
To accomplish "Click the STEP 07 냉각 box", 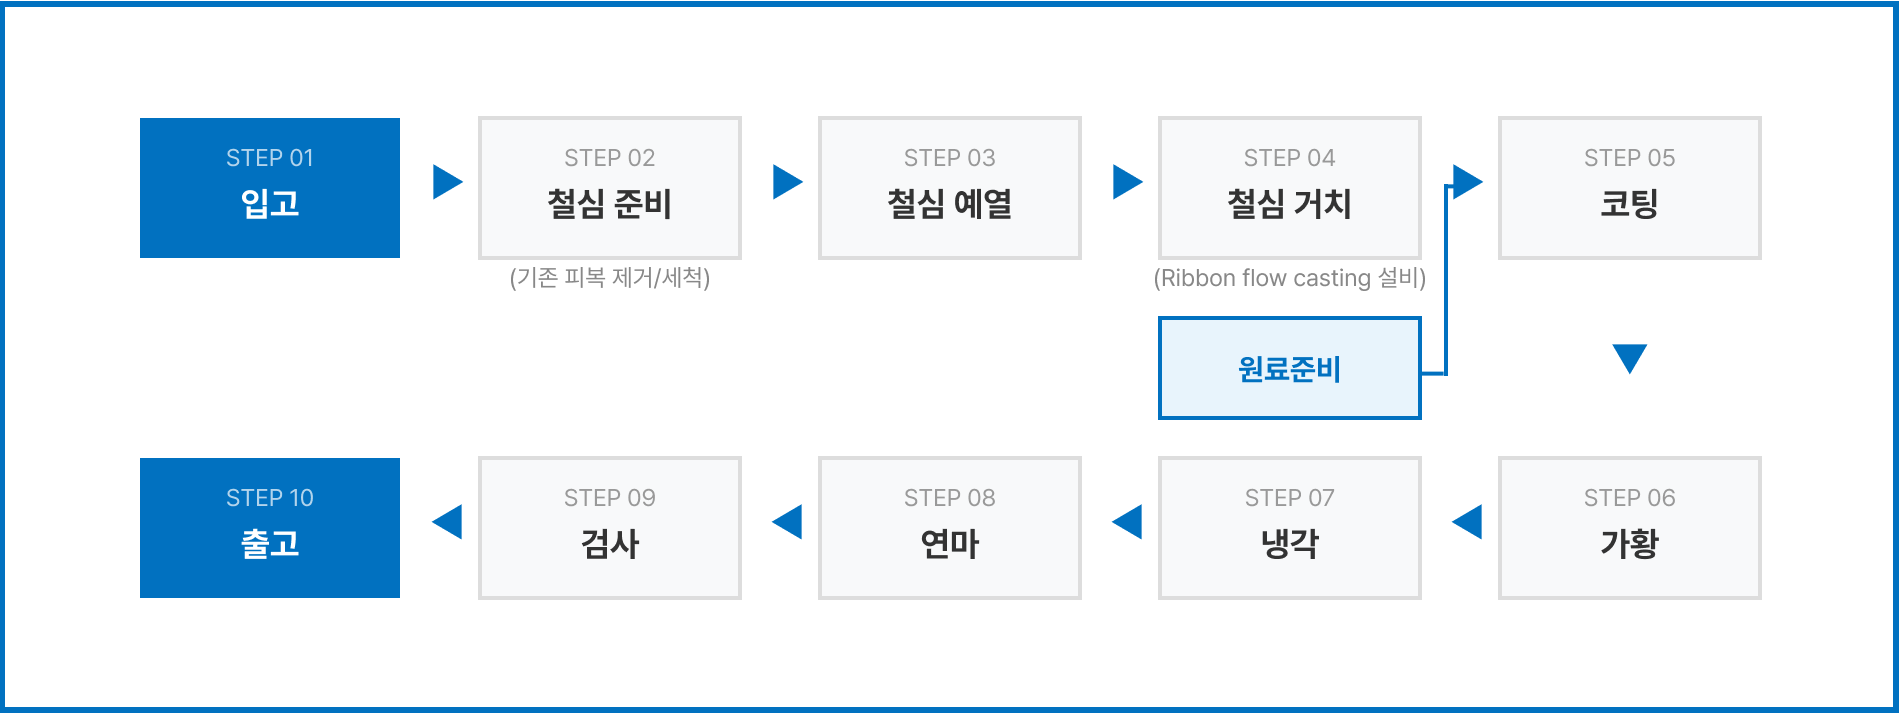I will 1290,528.
